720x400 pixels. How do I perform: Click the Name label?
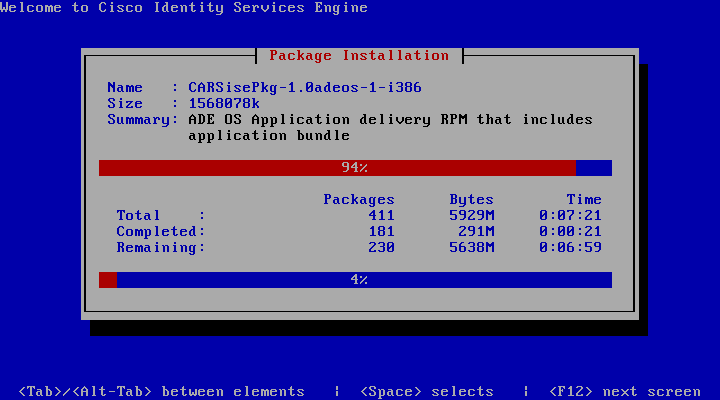tap(125, 87)
